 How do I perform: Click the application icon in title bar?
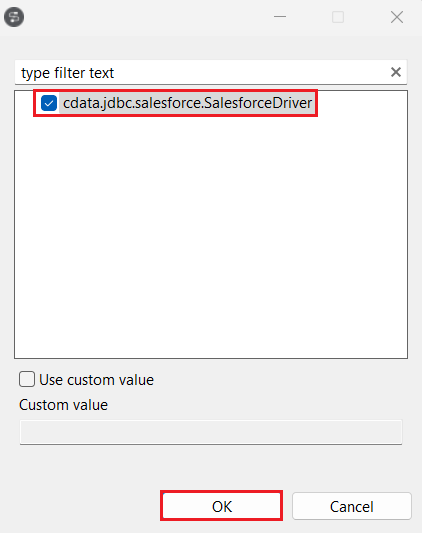pyautogui.click(x=14, y=17)
